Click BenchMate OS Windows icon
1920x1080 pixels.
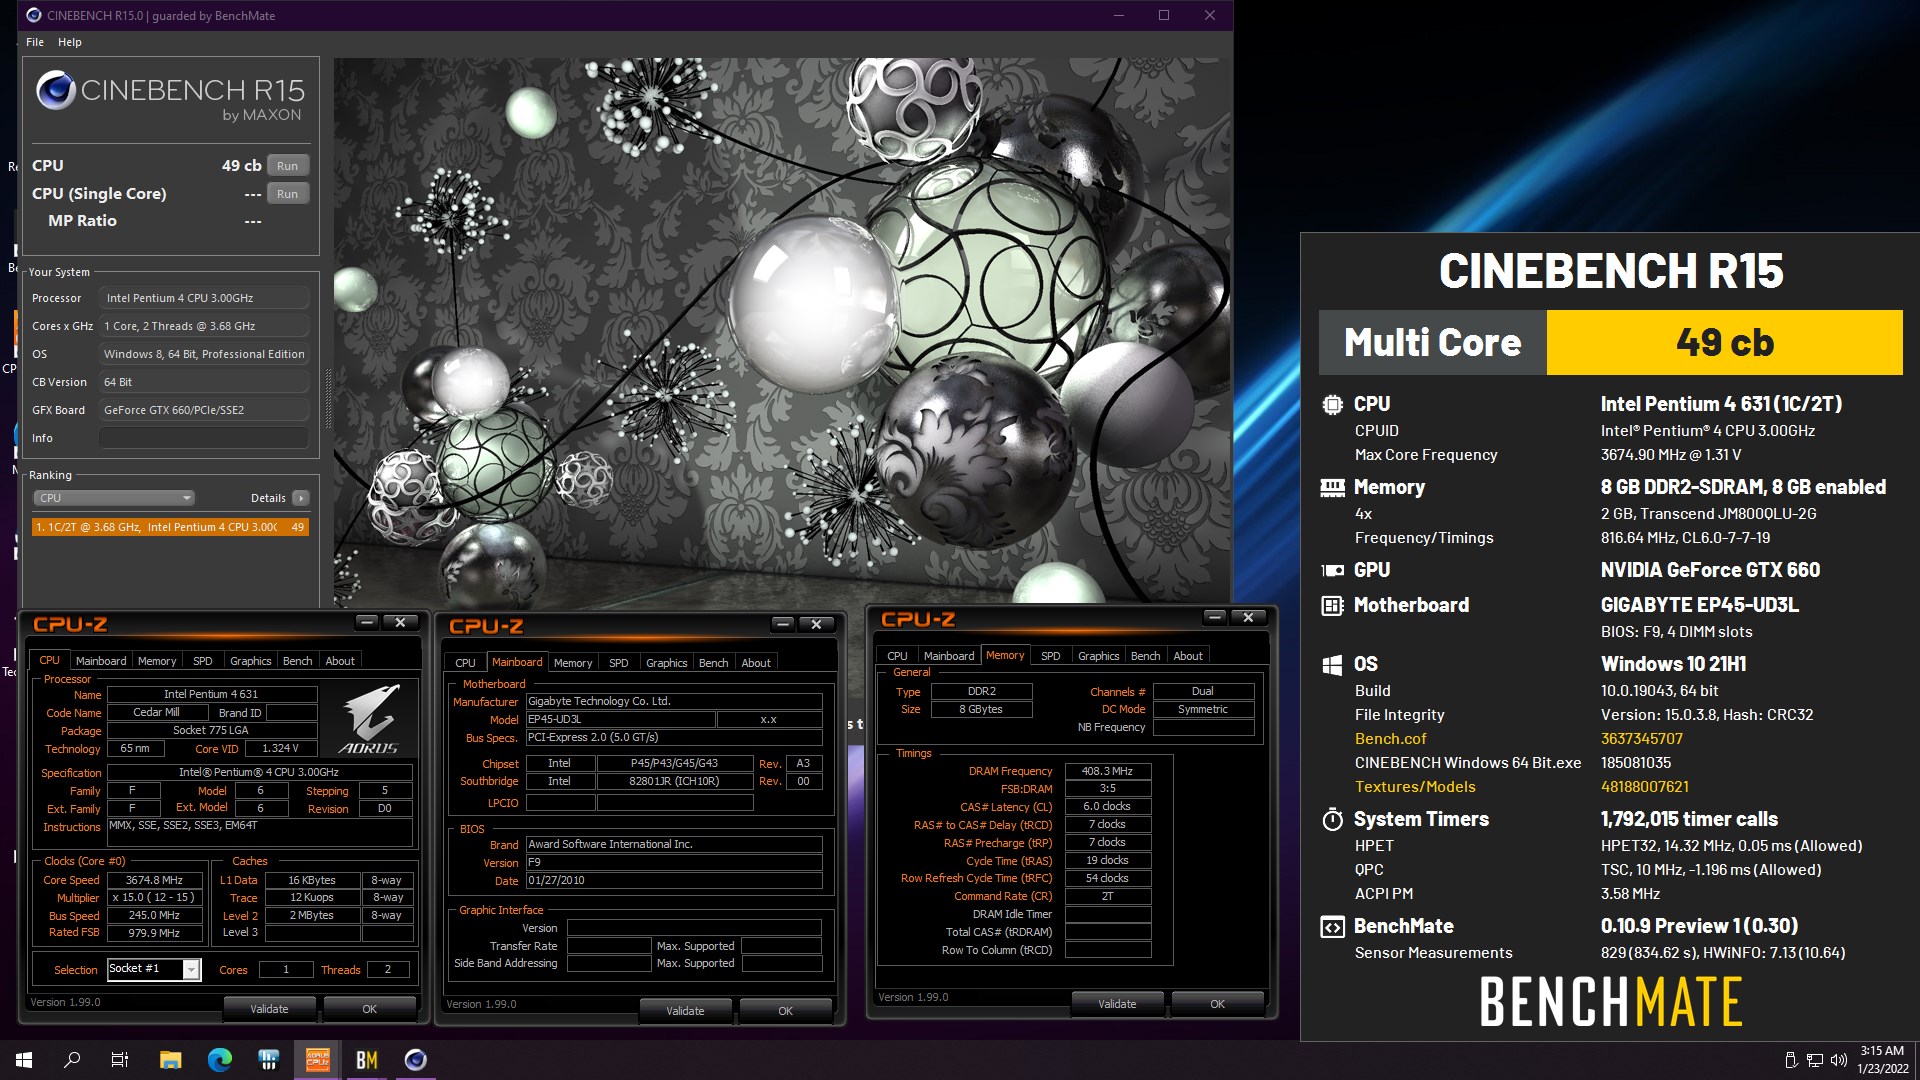(x=1332, y=665)
